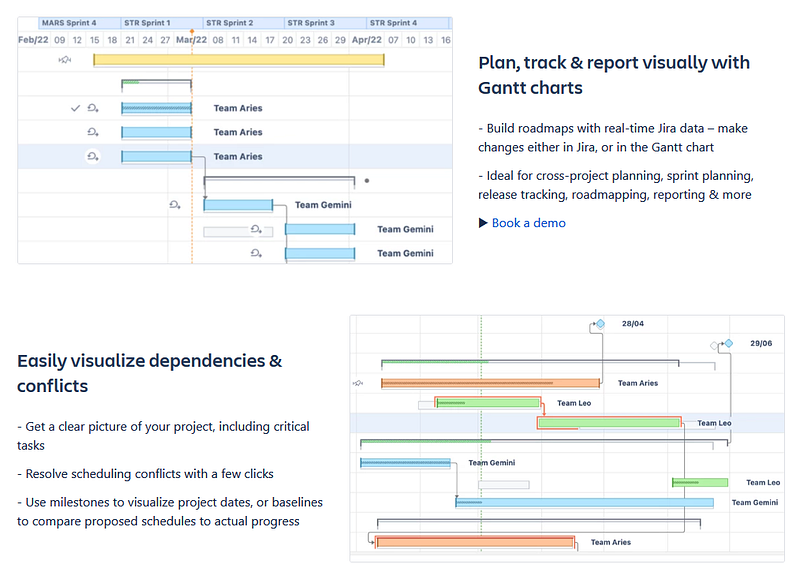This screenshot has height=564, width=800.
Task: Select the STR Sprint 1 header
Action: [162, 23]
